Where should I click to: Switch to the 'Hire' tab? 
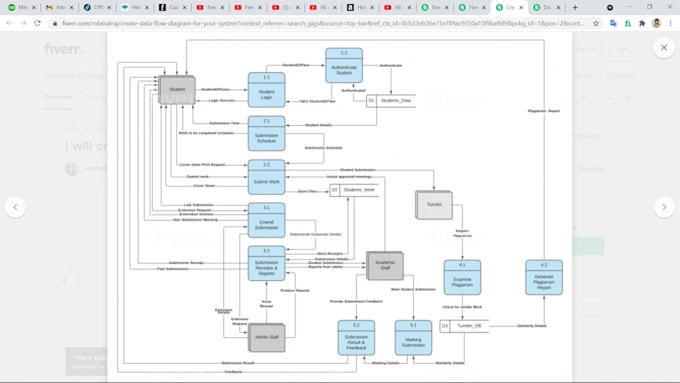pyautogui.click(x=135, y=7)
